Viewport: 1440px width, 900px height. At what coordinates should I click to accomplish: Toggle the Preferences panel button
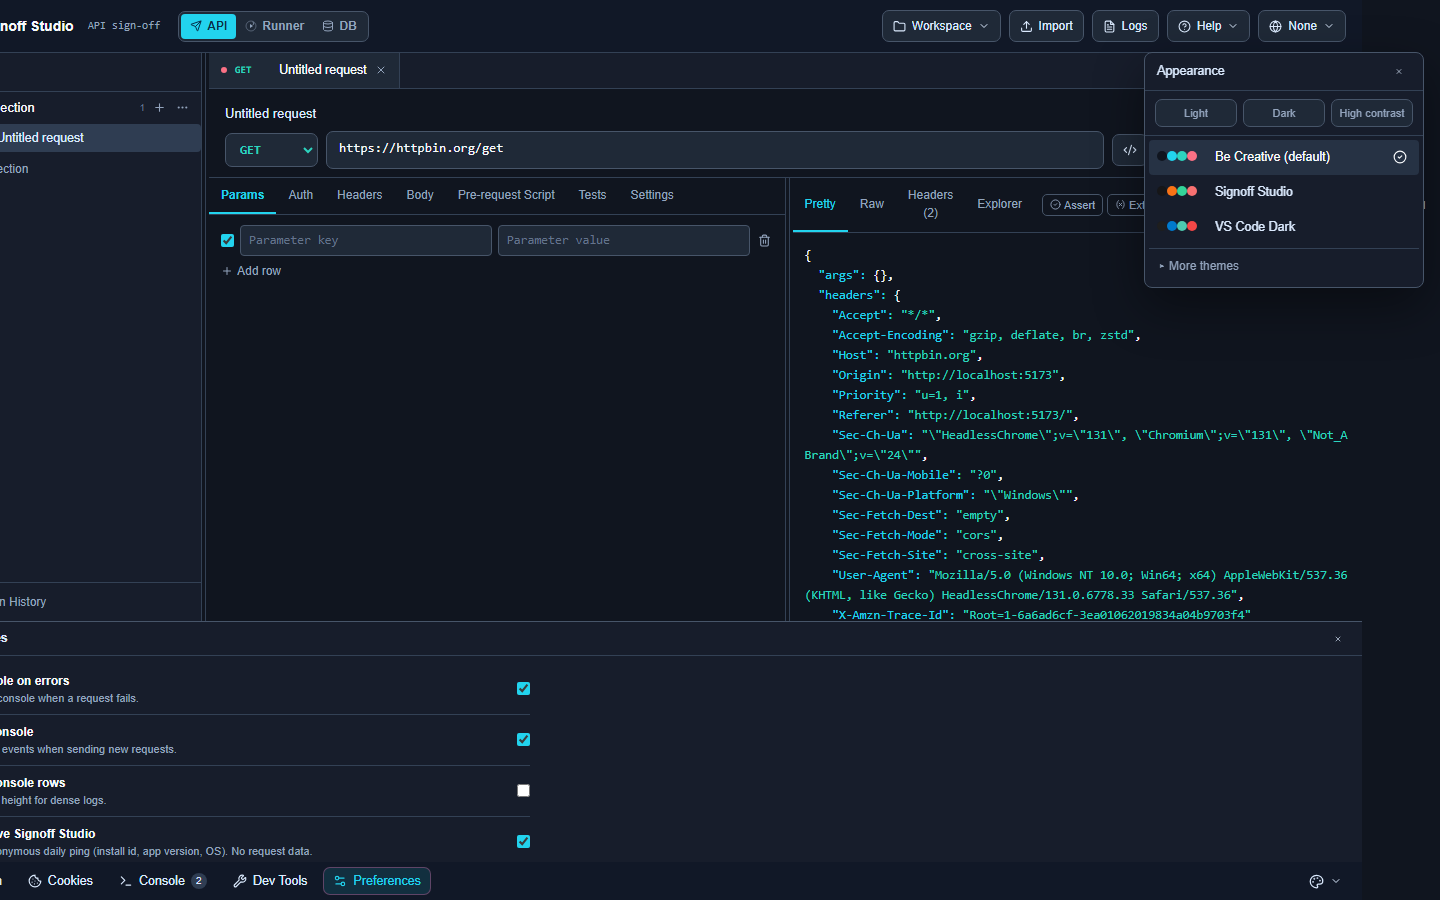[377, 881]
